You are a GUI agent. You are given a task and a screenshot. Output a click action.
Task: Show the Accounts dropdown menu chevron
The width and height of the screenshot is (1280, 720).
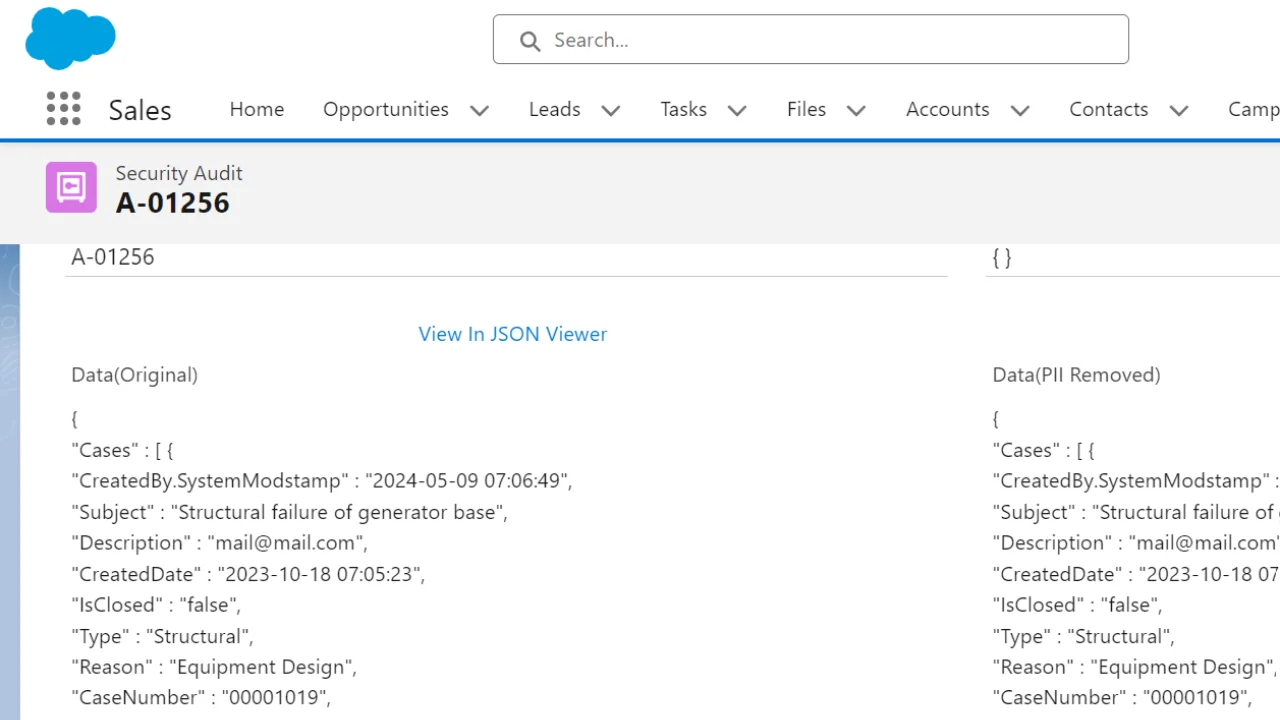[1020, 110]
